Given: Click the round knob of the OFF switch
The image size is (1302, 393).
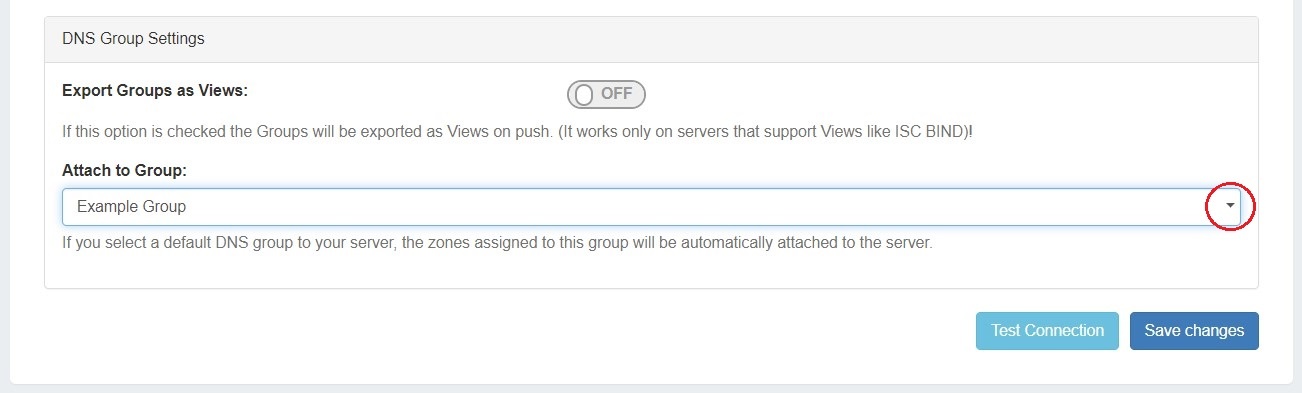Looking at the screenshot, I should coord(585,94).
